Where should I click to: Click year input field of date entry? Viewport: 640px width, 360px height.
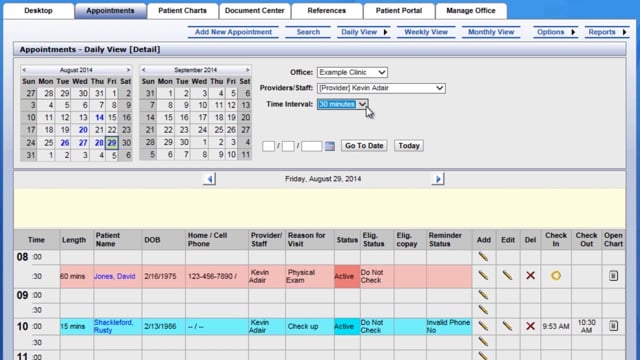(x=311, y=146)
